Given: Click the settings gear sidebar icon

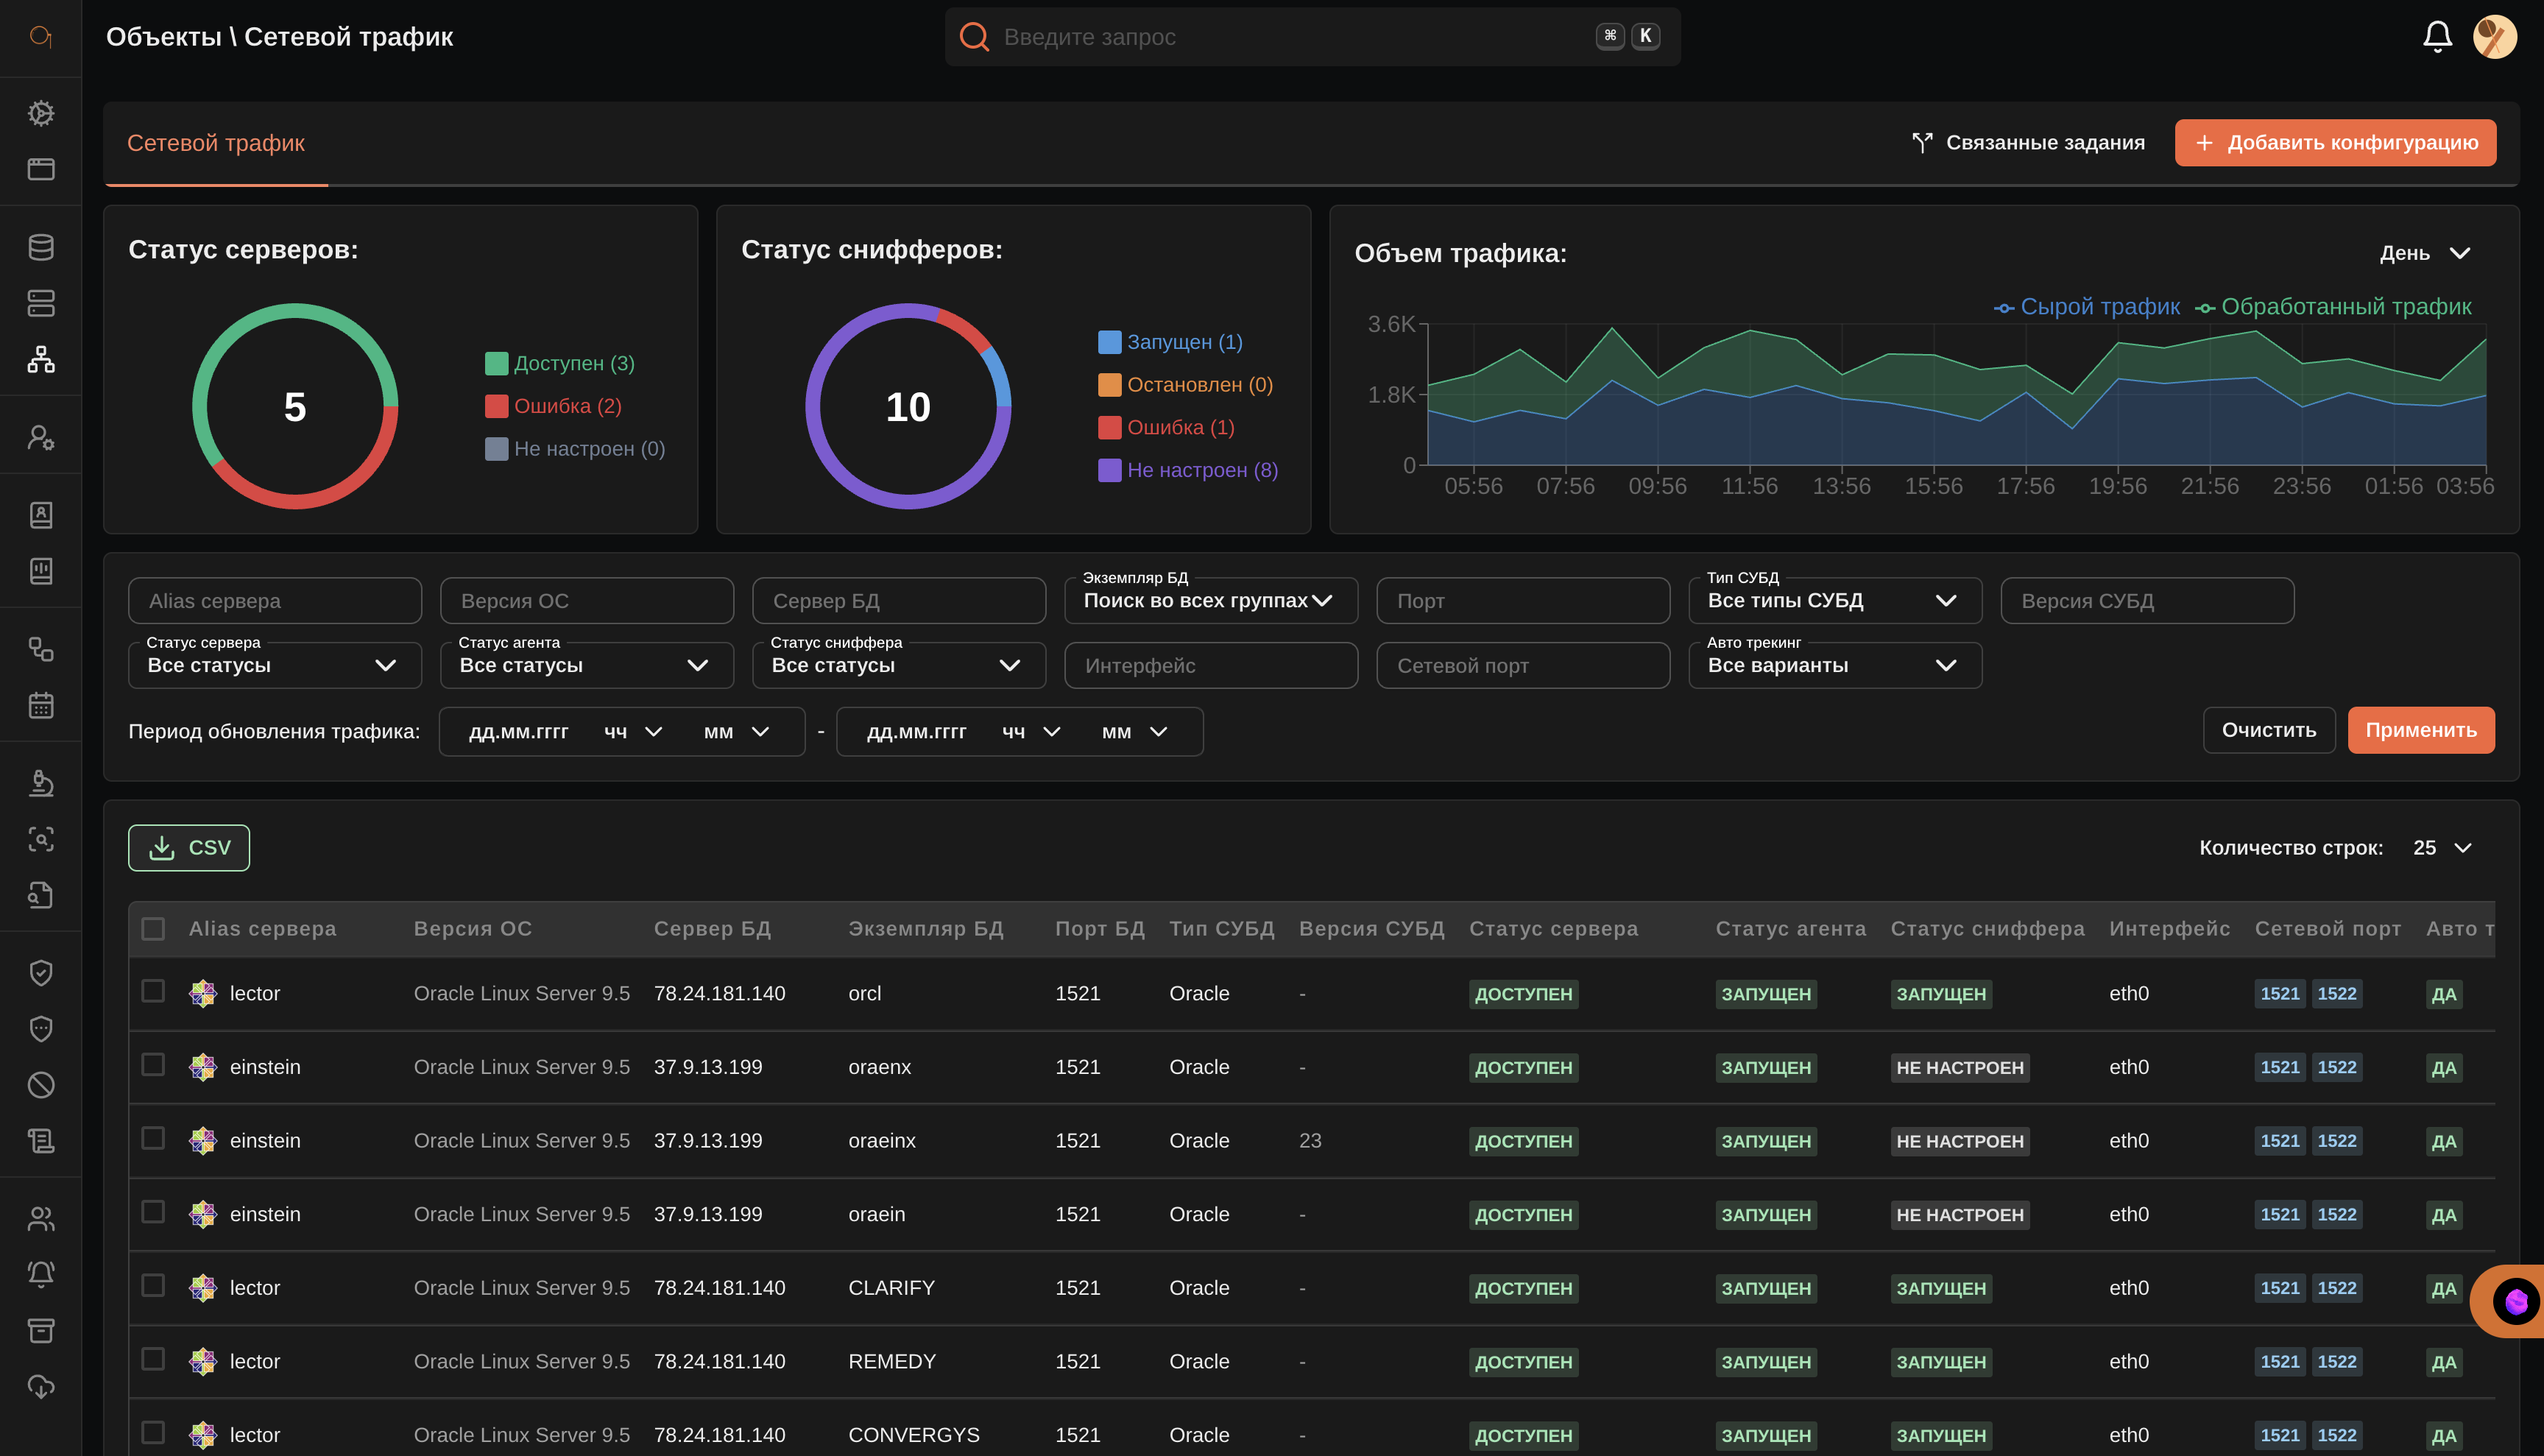Looking at the screenshot, I should [x=41, y=113].
